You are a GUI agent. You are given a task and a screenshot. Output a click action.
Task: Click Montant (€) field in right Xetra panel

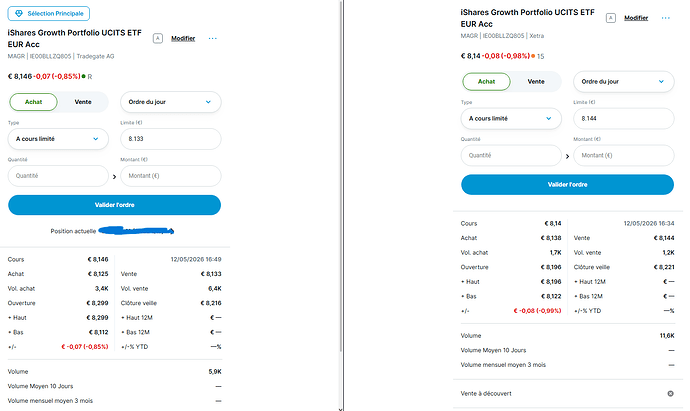click(x=624, y=156)
